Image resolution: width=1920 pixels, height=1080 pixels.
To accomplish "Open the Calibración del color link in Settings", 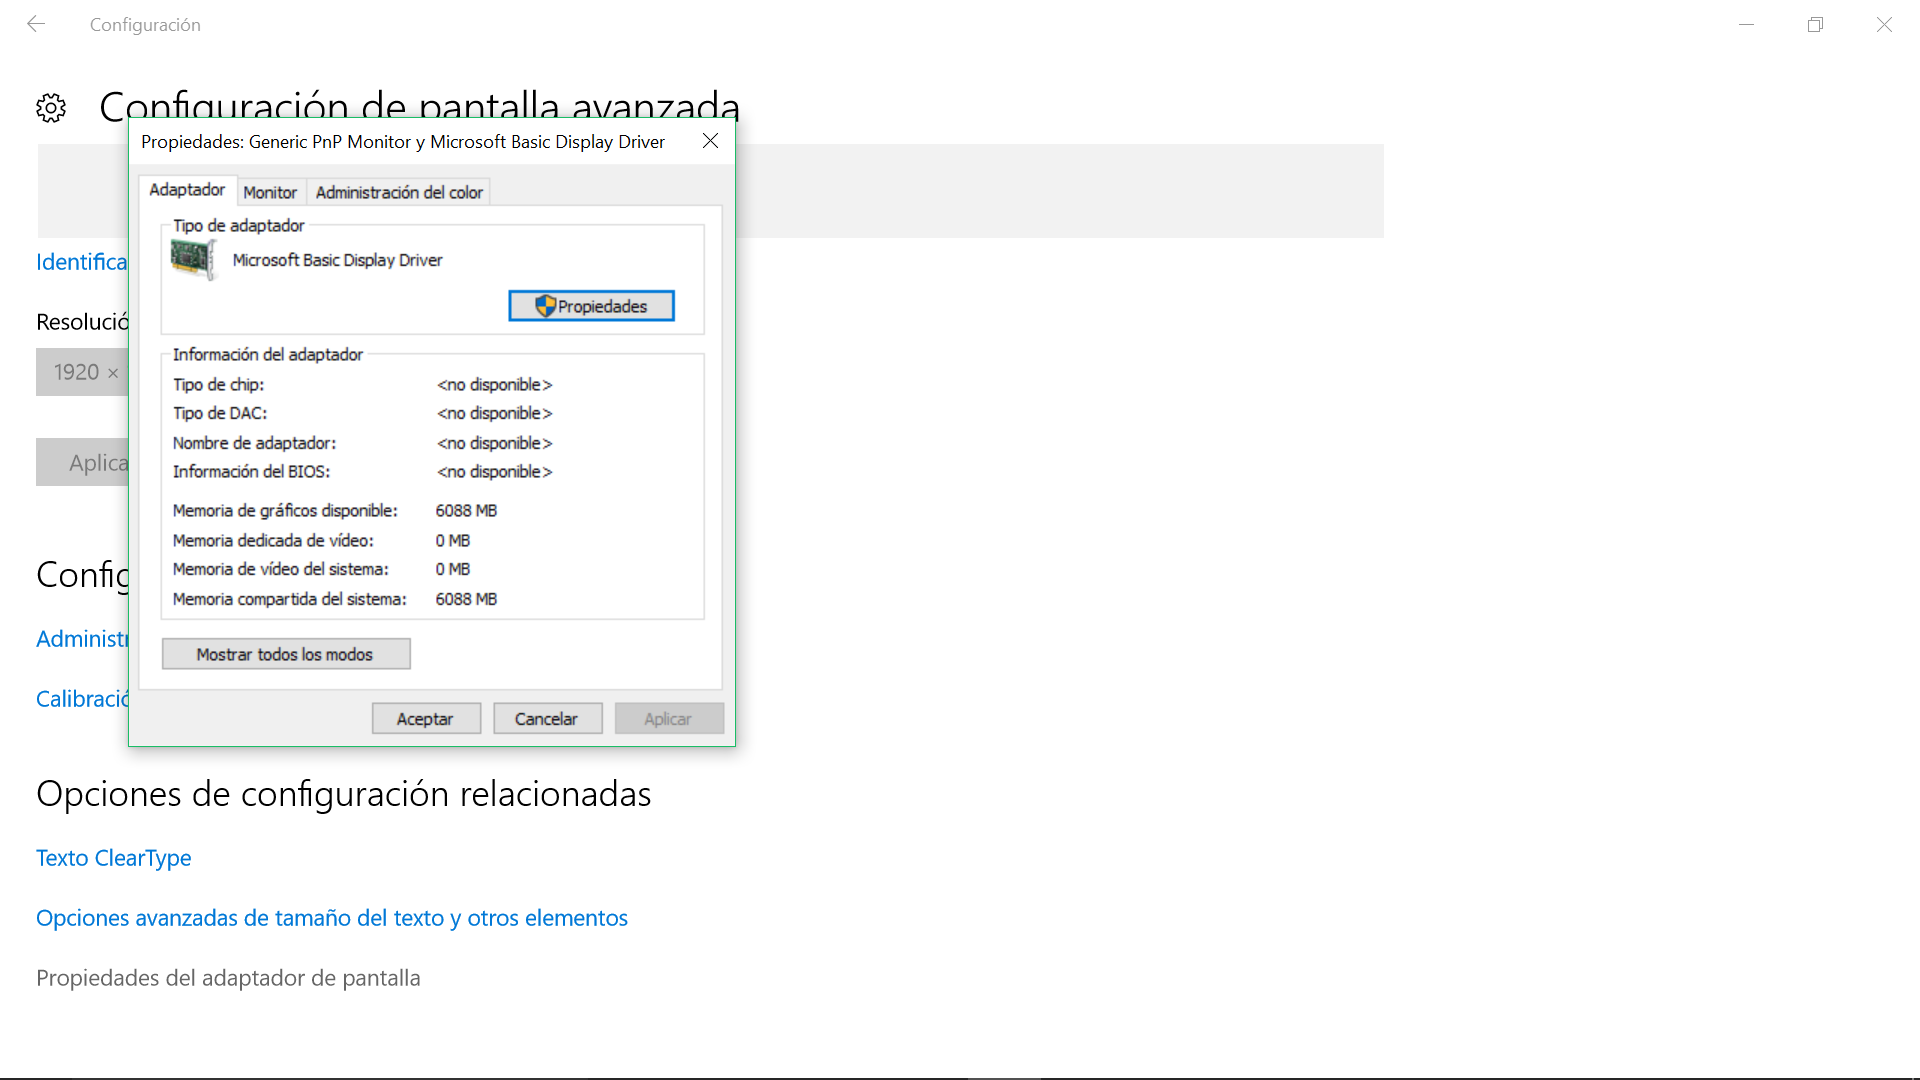I will [82, 699].
